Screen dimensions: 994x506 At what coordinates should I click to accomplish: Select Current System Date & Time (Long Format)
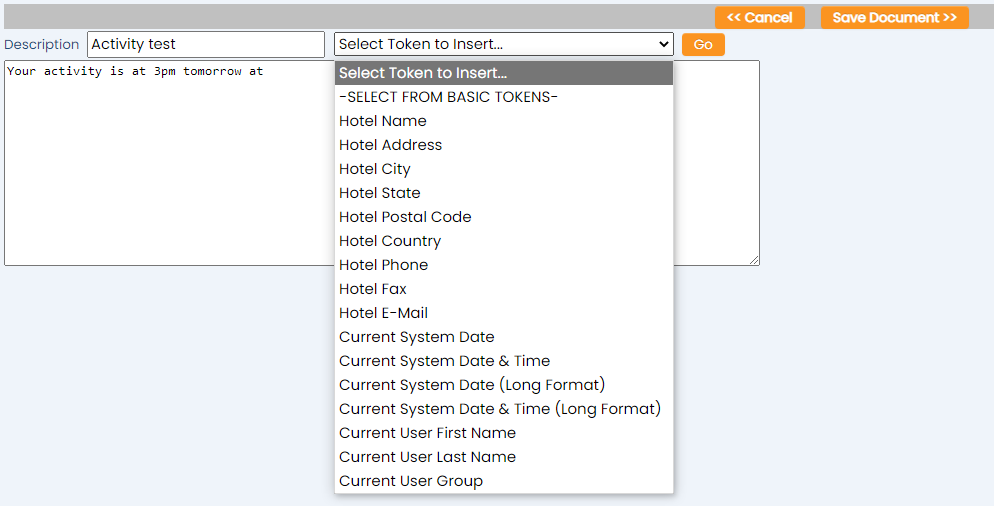(504, 409)
